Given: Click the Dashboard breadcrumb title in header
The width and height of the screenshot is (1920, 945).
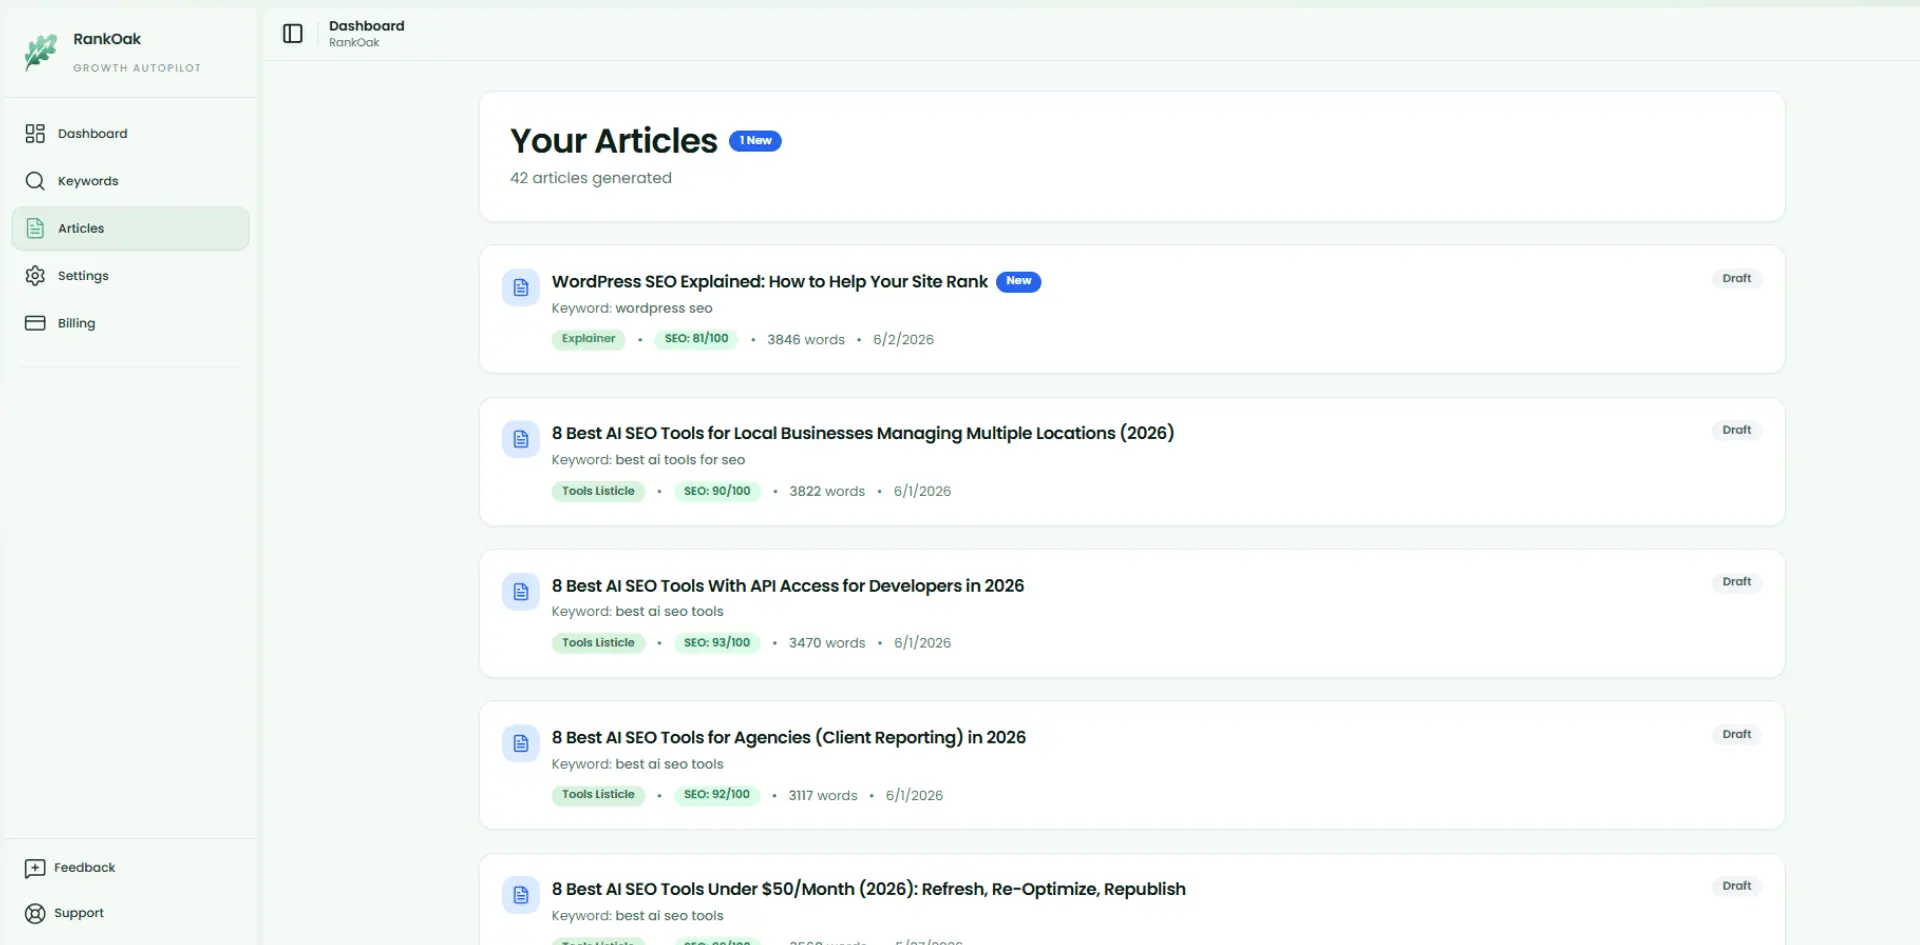Looking at the screenshot, I should click(x=367, y=26).
